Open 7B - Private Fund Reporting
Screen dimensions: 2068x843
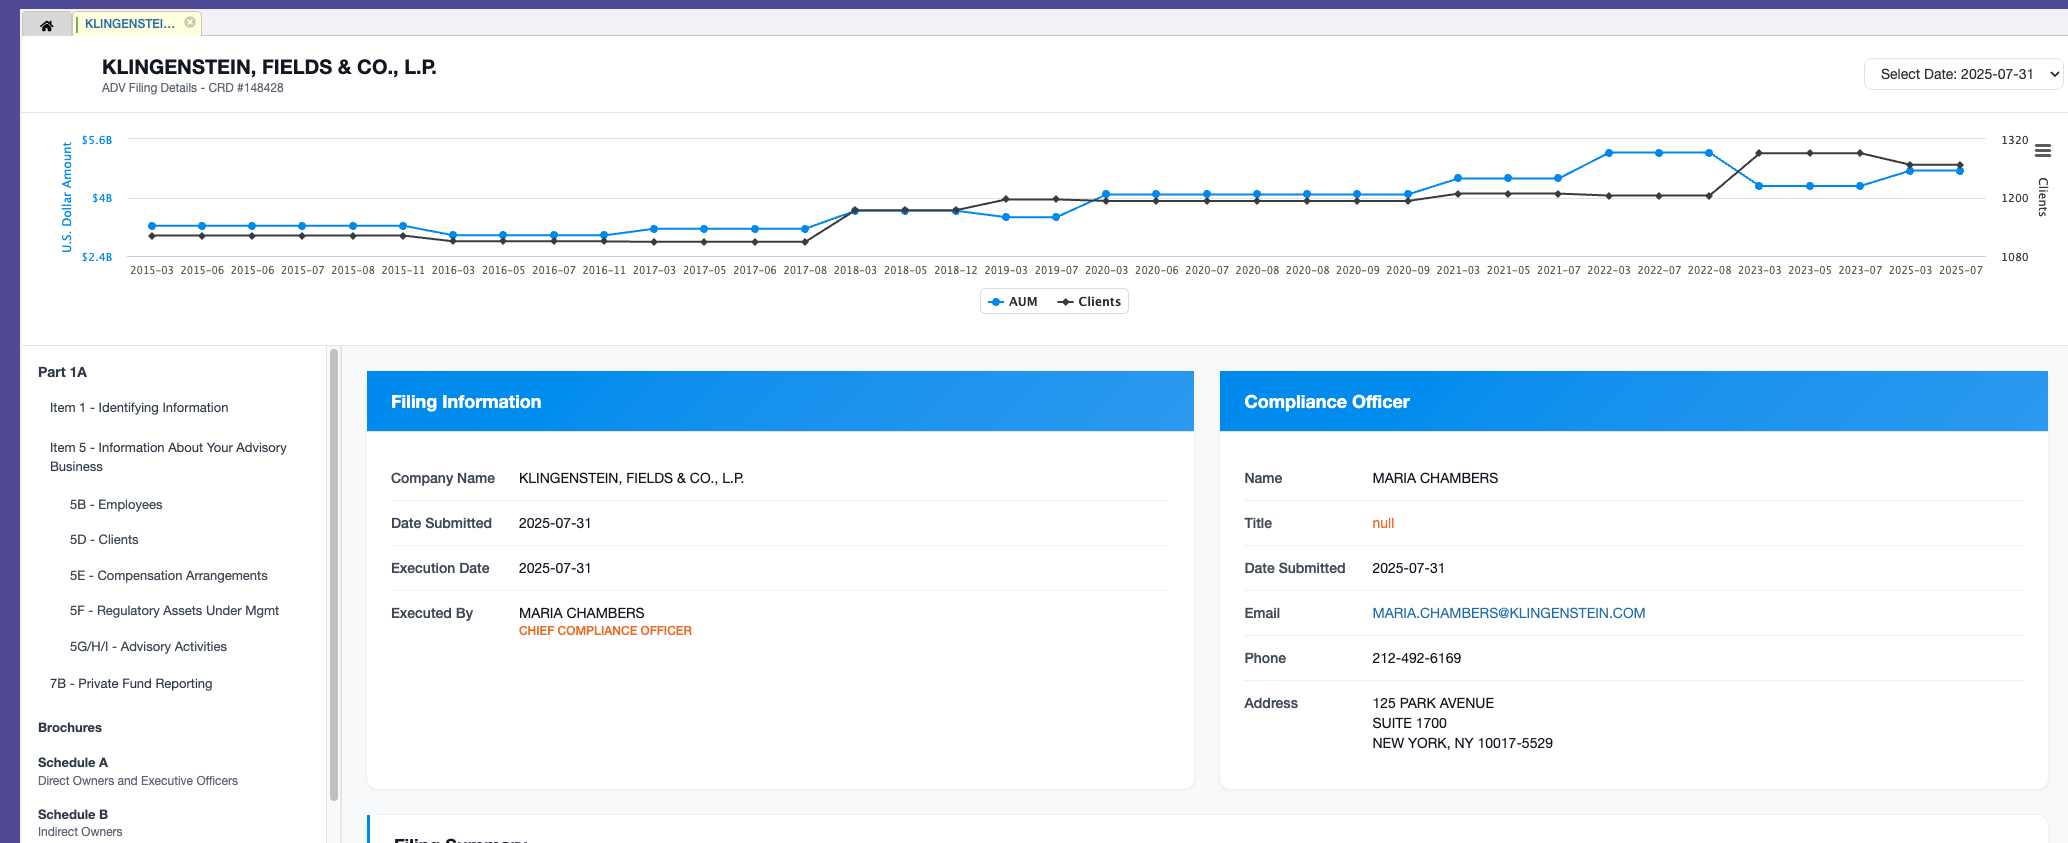[131, 684]
